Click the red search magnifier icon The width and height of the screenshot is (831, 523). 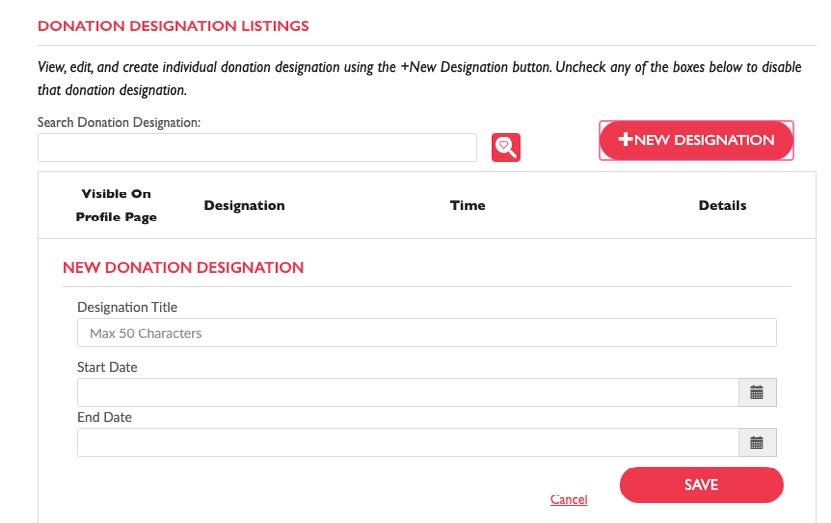[x=506, y=147]
